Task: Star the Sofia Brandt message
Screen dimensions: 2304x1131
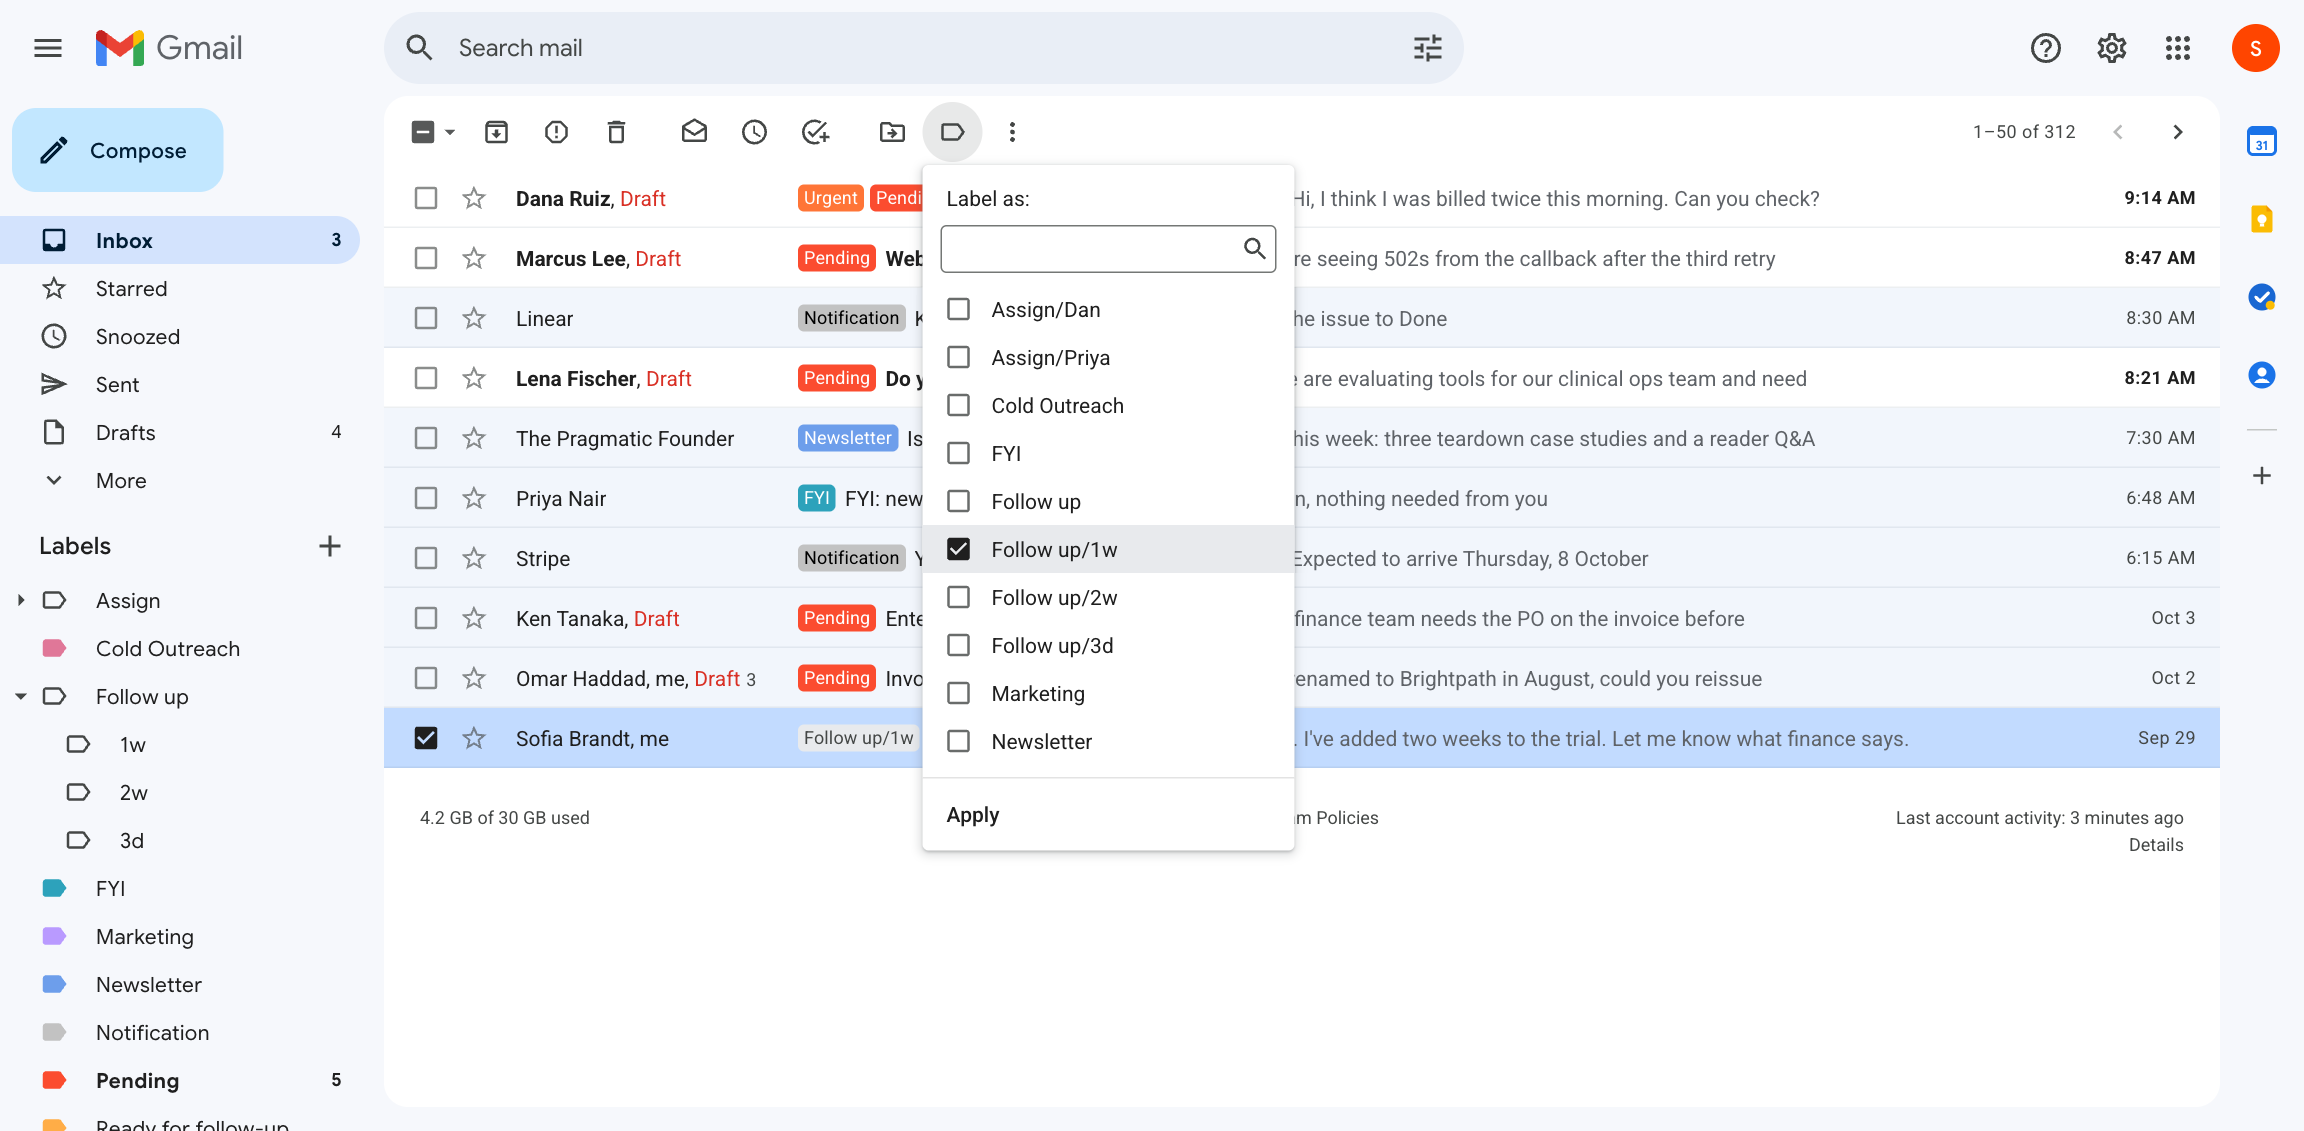Action: click(474, 738)
